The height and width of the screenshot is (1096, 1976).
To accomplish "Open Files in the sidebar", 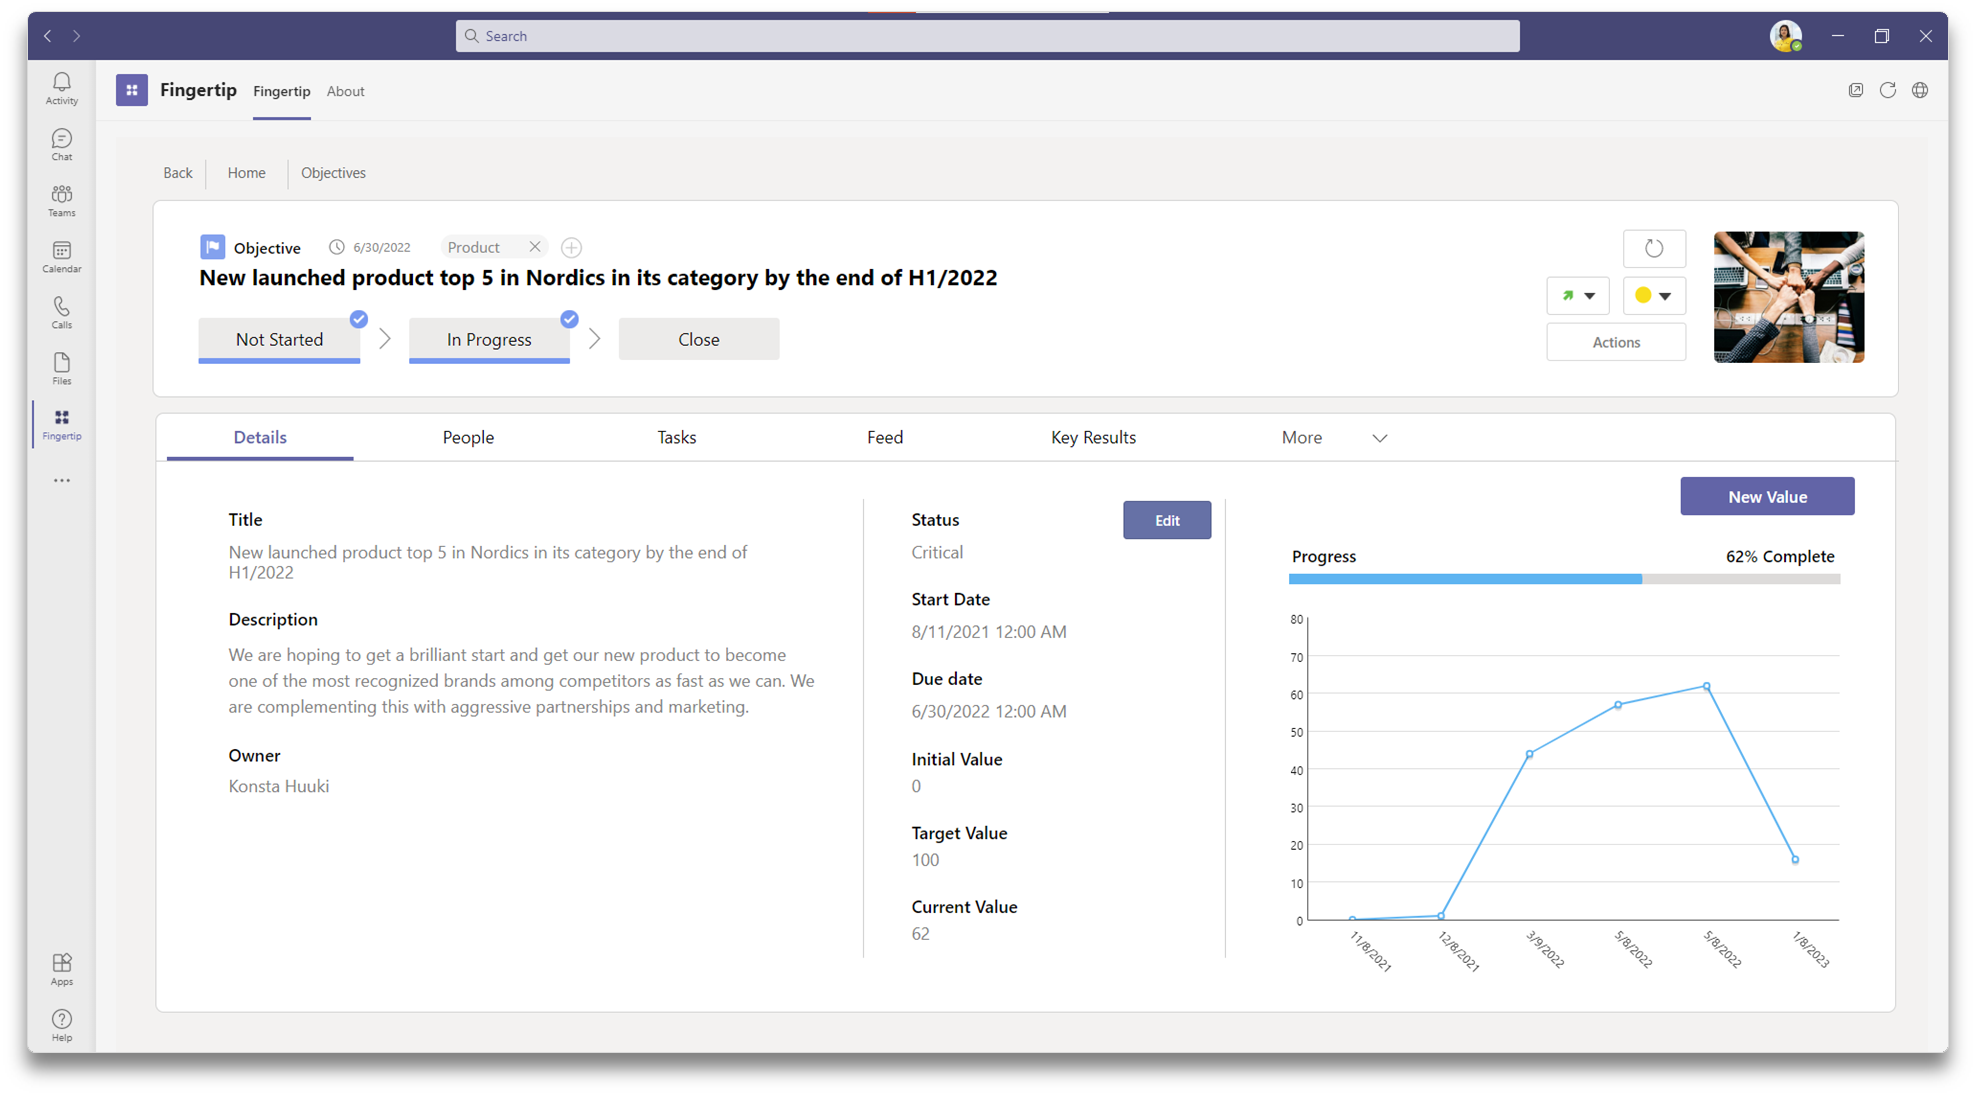I will point(62,368).
